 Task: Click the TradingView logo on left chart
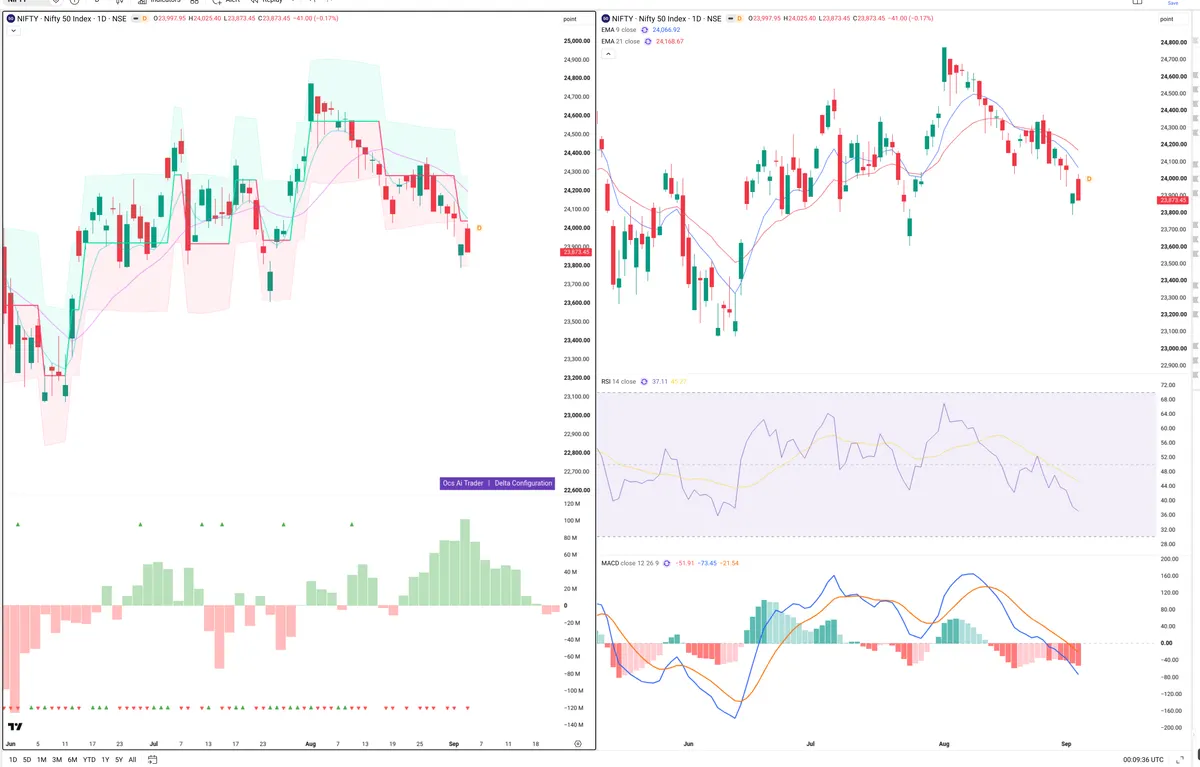(x=15, y=727)
